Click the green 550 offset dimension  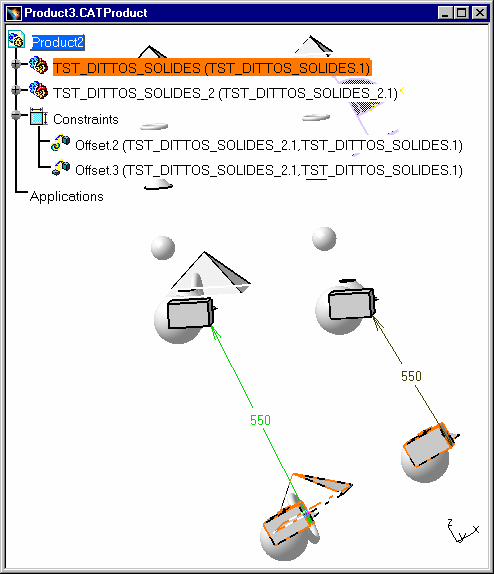pos(260,420)
